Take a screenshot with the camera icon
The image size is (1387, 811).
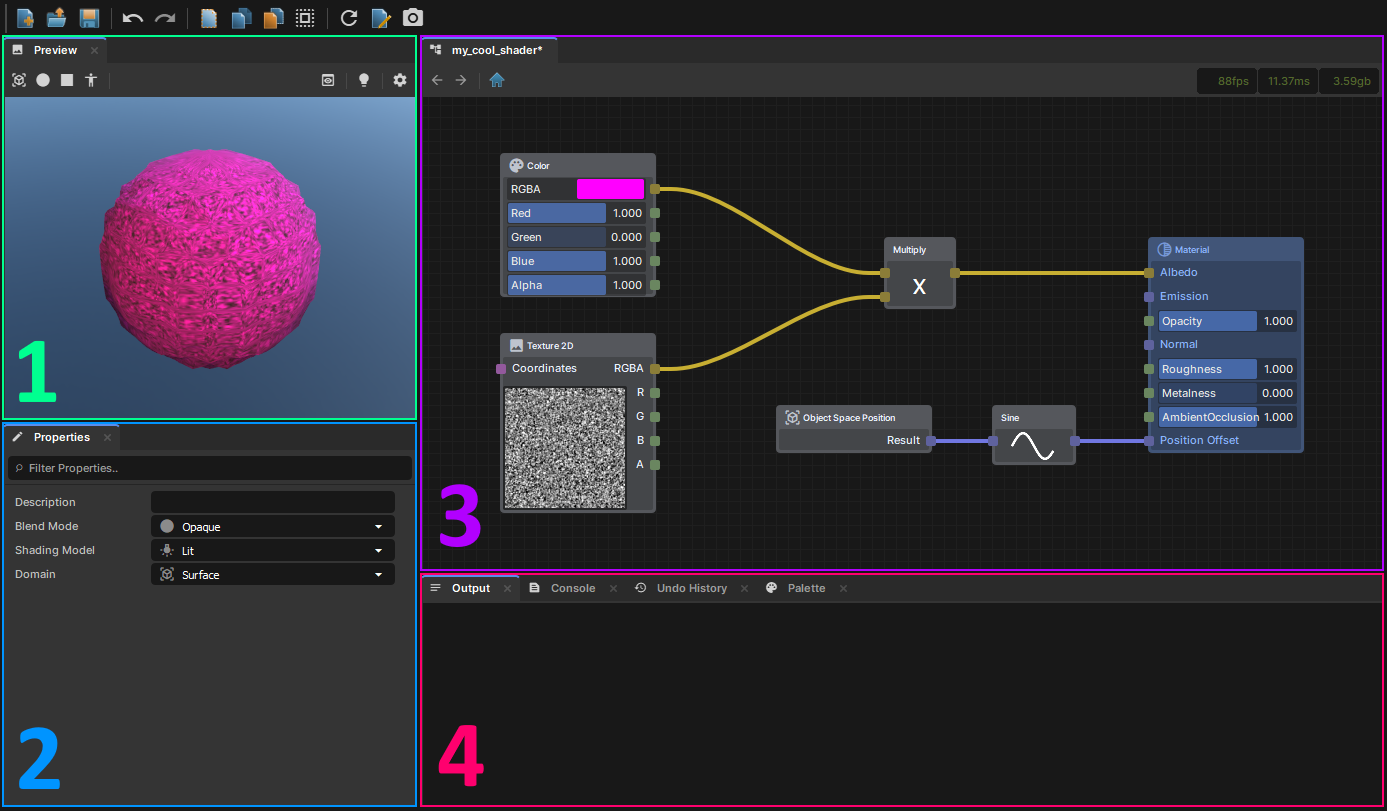(412, 18)
